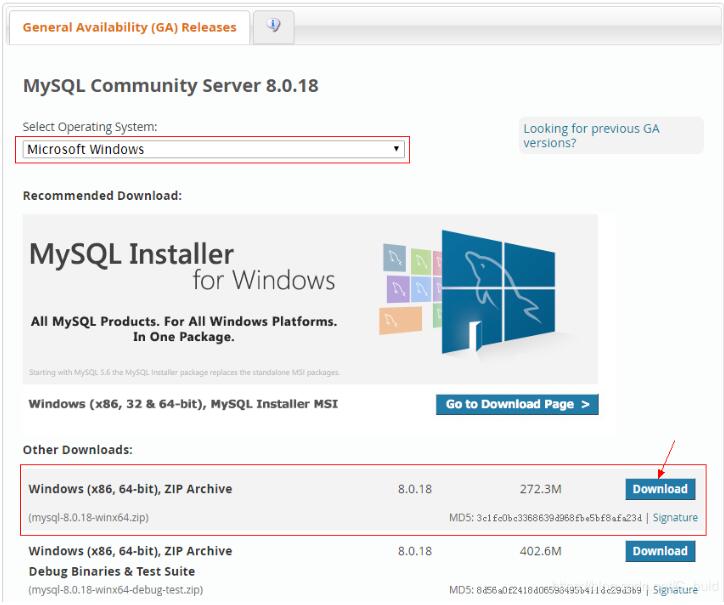Switch to General Availability (GA) Releases tab
This screenshot has width=724, height=605.
[129, 27]
